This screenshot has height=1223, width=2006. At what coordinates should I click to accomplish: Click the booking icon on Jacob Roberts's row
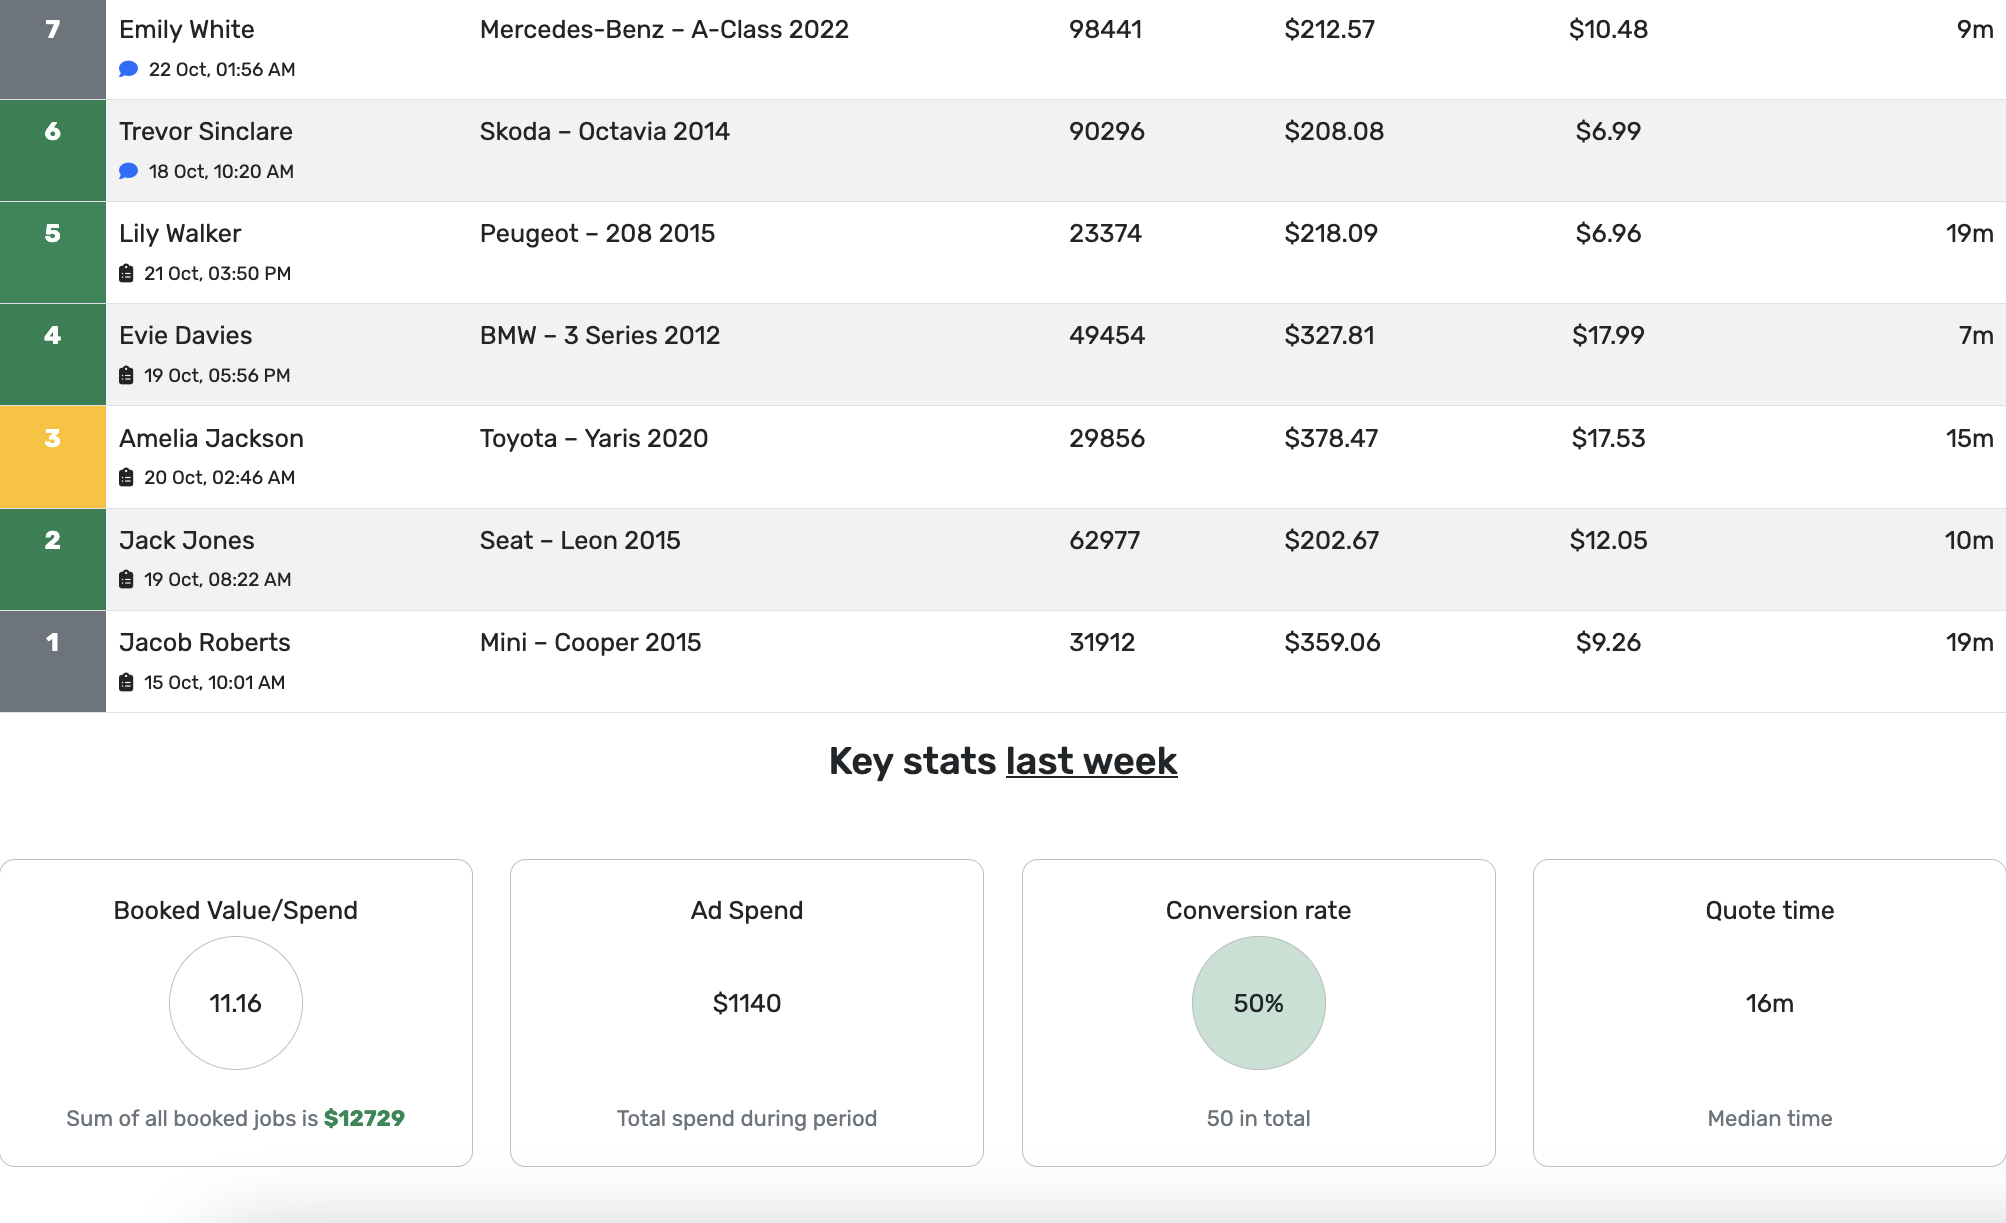[125, 682]
